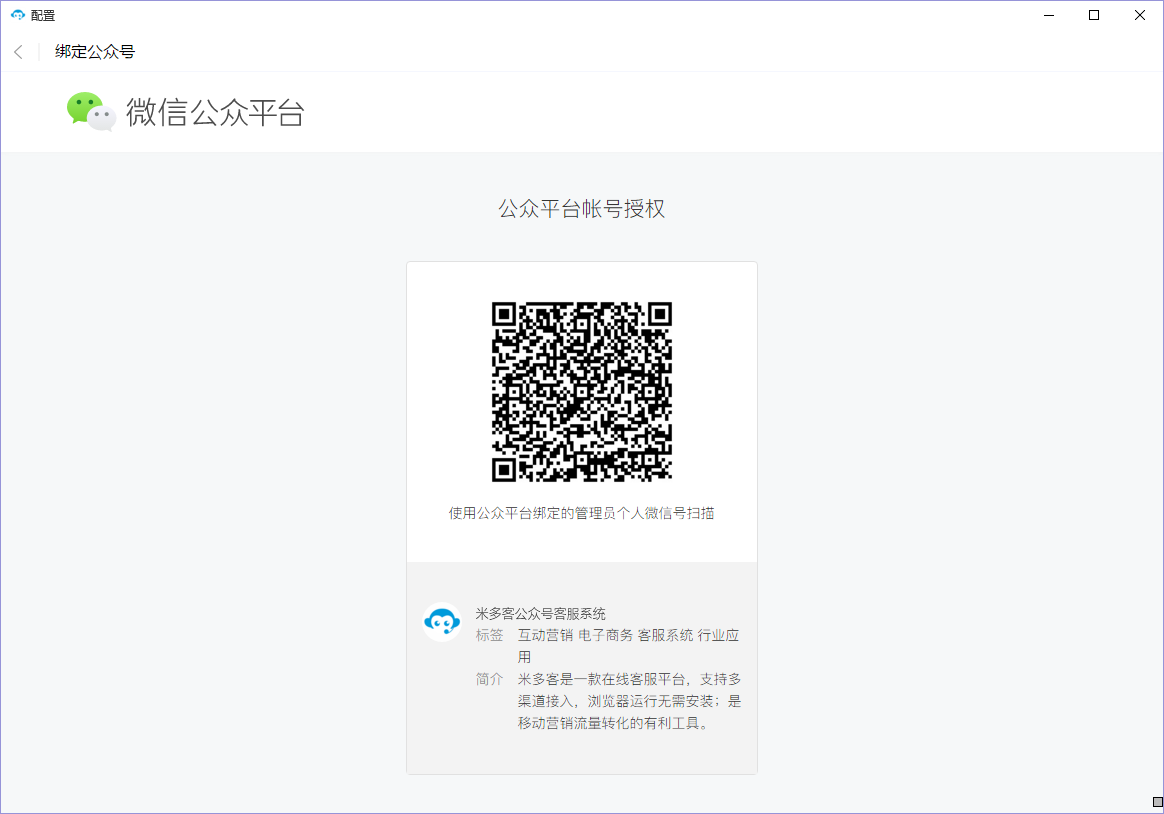Click the 互动营销 tag
This screenshot has height=814, width=1164.
coord(545,635)
